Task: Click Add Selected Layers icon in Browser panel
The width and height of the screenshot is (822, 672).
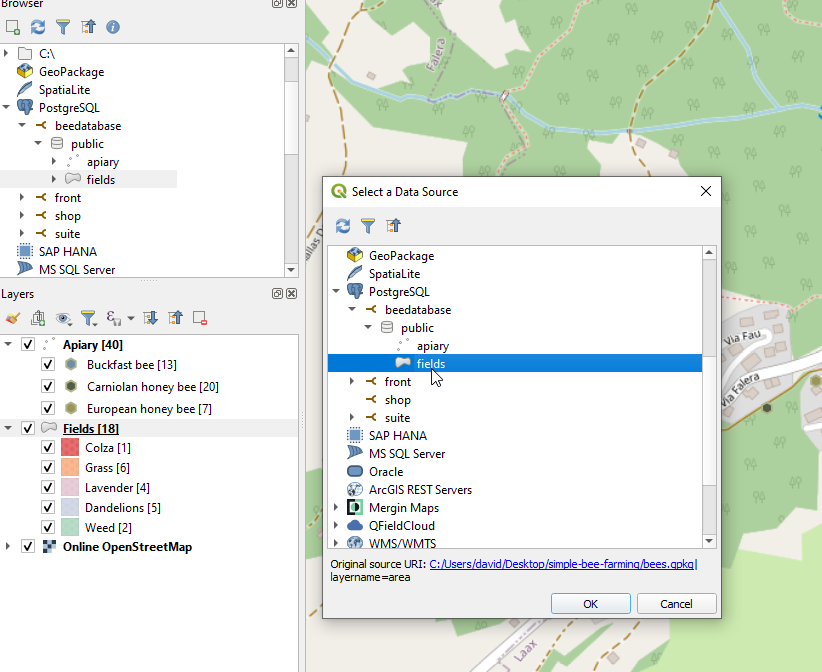Action: (x=12, y=27)
